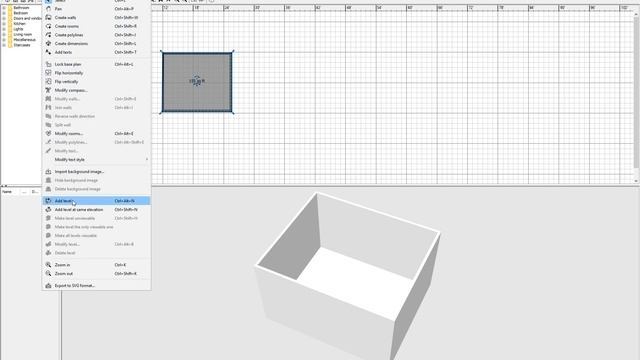
Task: Click the greyed Modify polylines icon
Action: point(48,142)
